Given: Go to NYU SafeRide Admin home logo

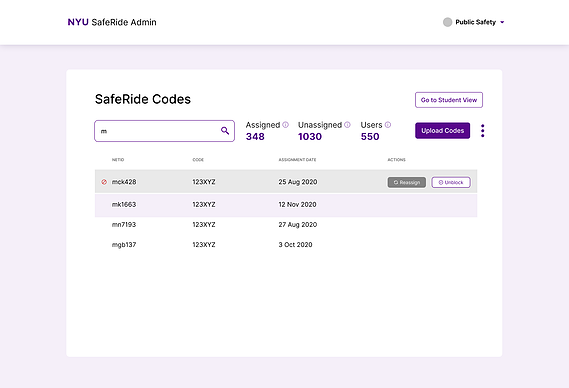Looking at the screenshot, I should (112, 22).
